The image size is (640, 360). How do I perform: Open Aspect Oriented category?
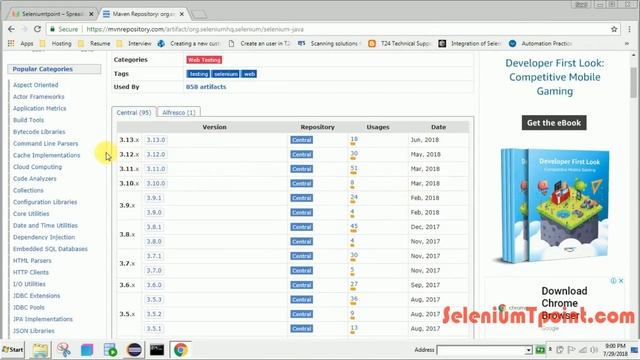[36, 85]
